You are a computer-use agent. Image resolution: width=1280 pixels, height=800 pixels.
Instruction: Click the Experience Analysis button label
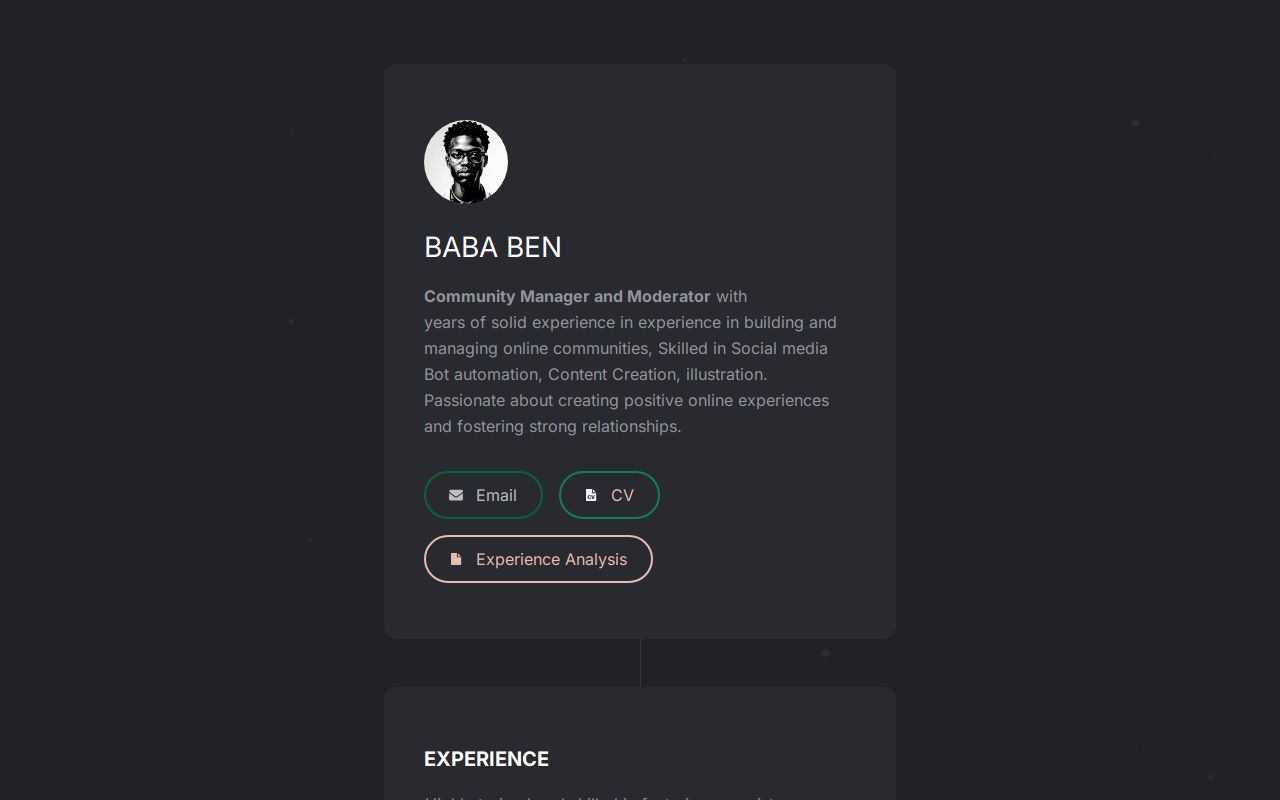coord(551,559)
